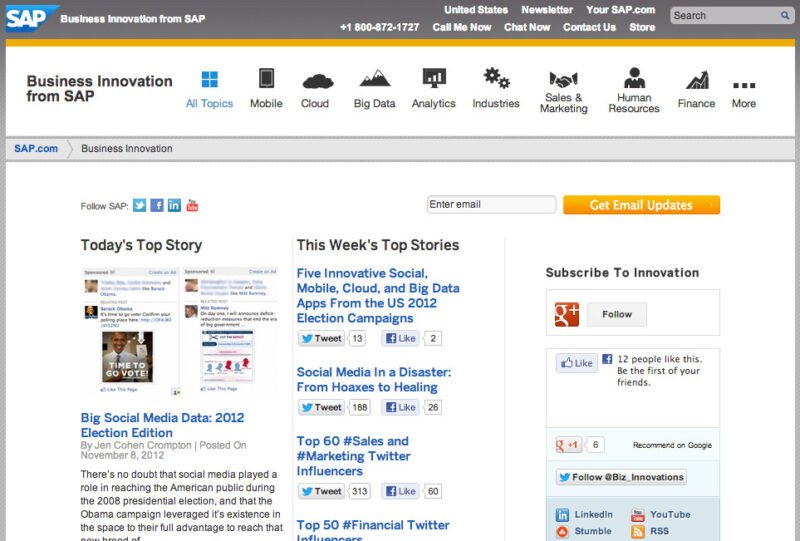
Task: Click the SAP logo
Action: tap(32, 18)
